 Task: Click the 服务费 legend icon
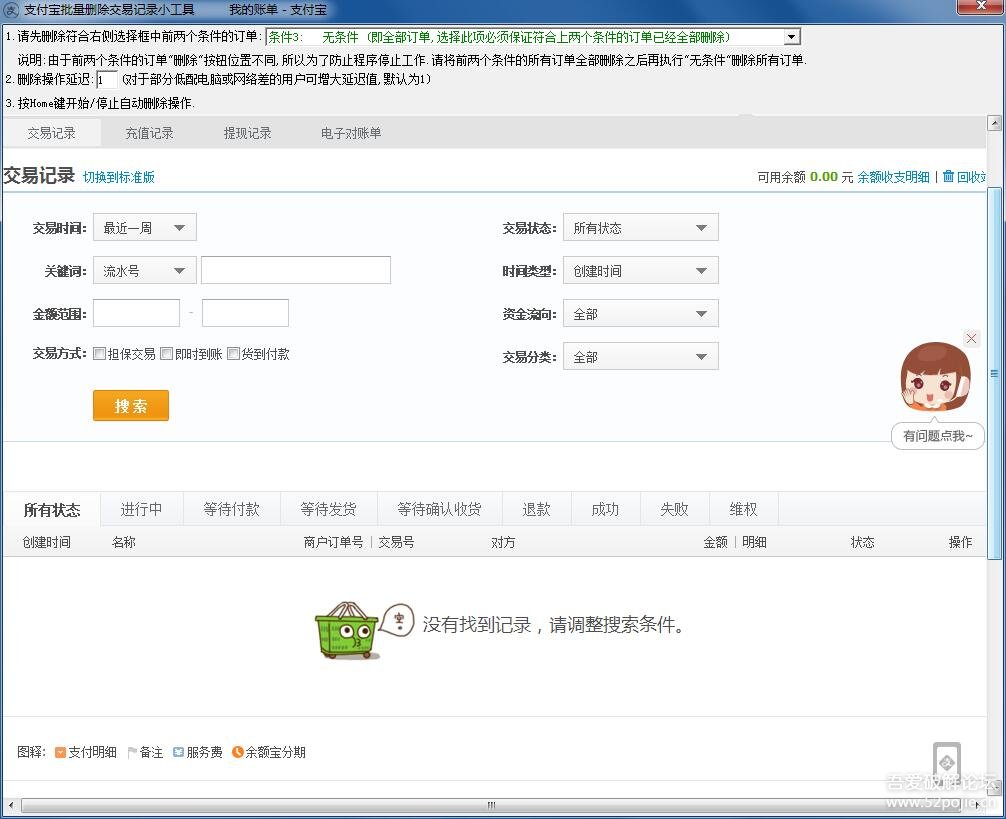click(178, 752)
